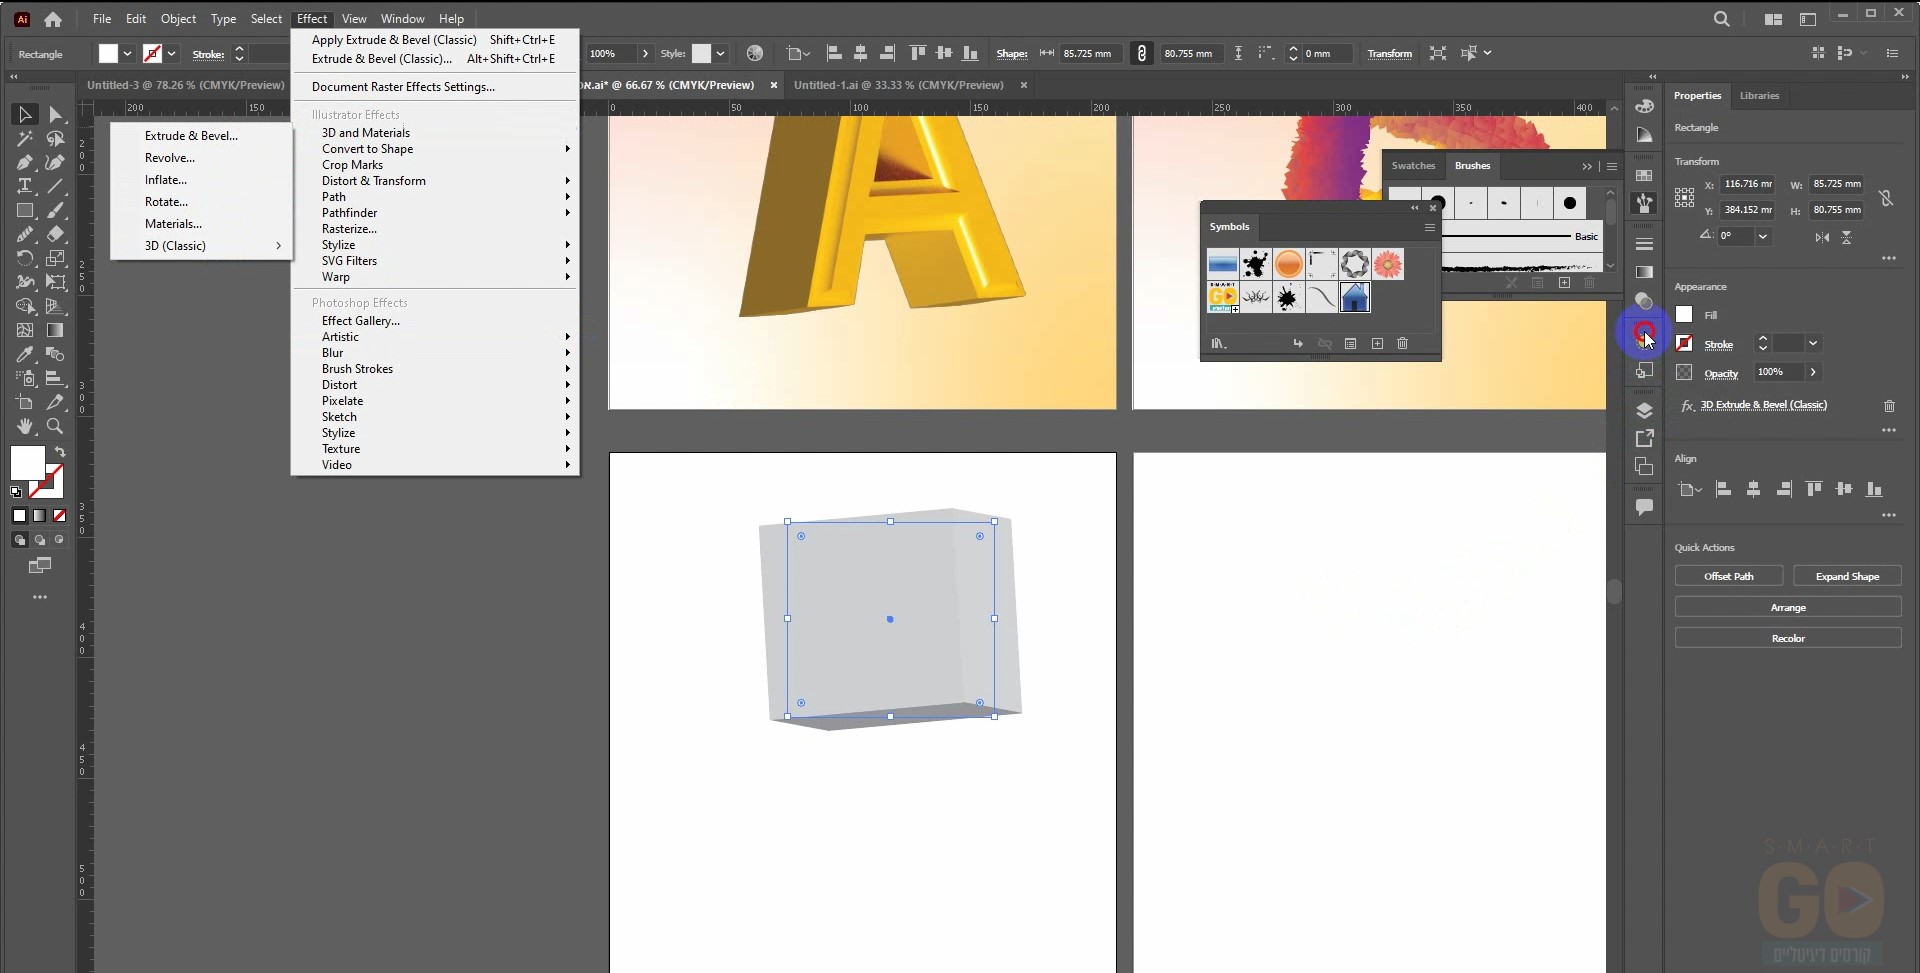This screenshot has height=973, width=1920.
Task: Select the Magic Wand tool
Action: [x=25, y=139]
